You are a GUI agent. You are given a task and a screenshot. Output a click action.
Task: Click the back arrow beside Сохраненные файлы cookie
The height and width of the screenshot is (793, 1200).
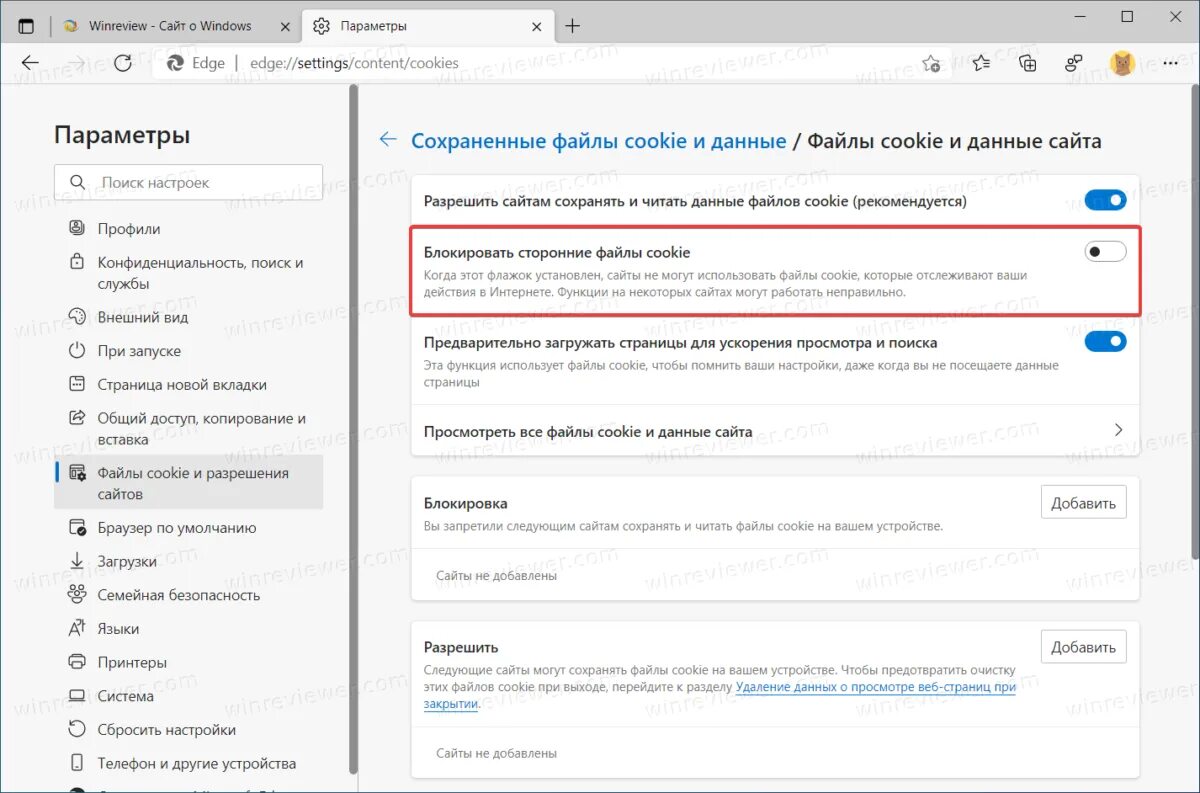point(388,140)
